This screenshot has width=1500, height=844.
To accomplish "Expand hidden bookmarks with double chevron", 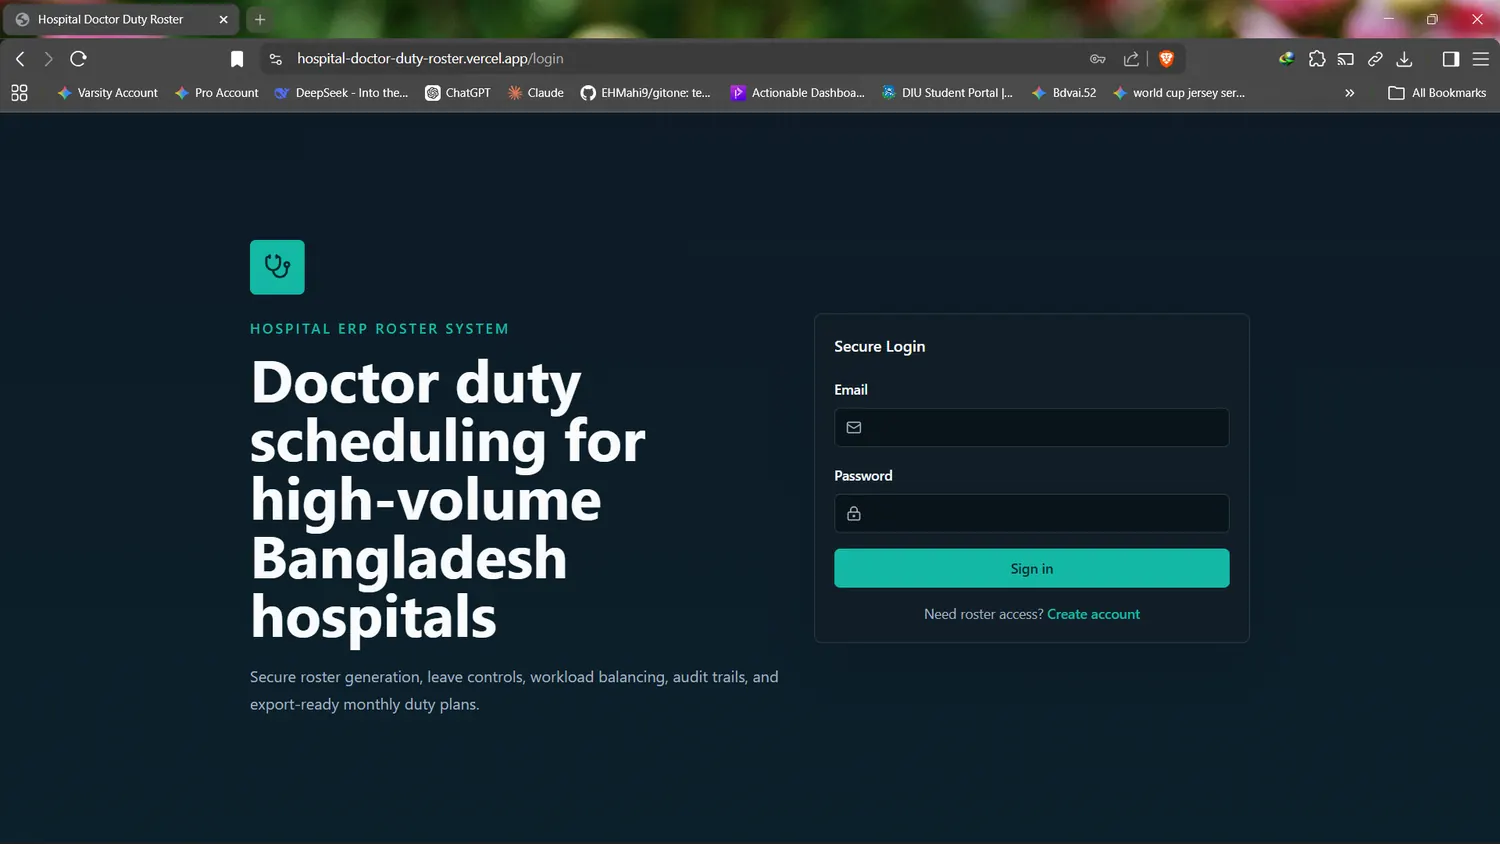I will coord(1349,93).
